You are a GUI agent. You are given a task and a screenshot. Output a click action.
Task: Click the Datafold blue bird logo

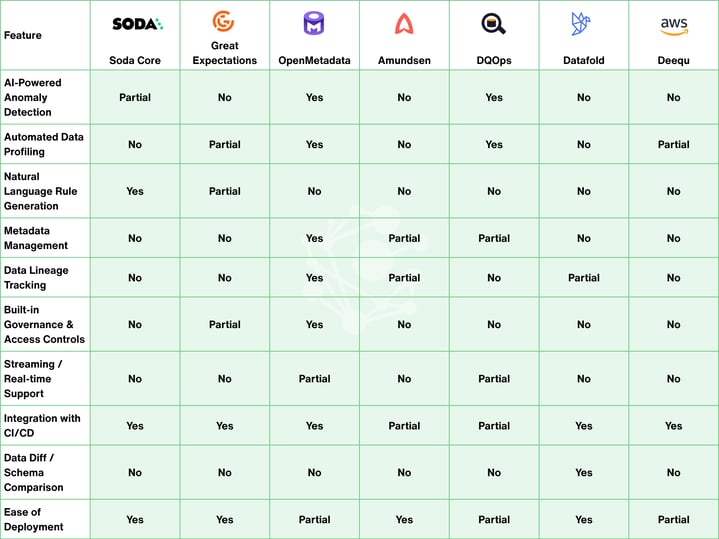581,23
